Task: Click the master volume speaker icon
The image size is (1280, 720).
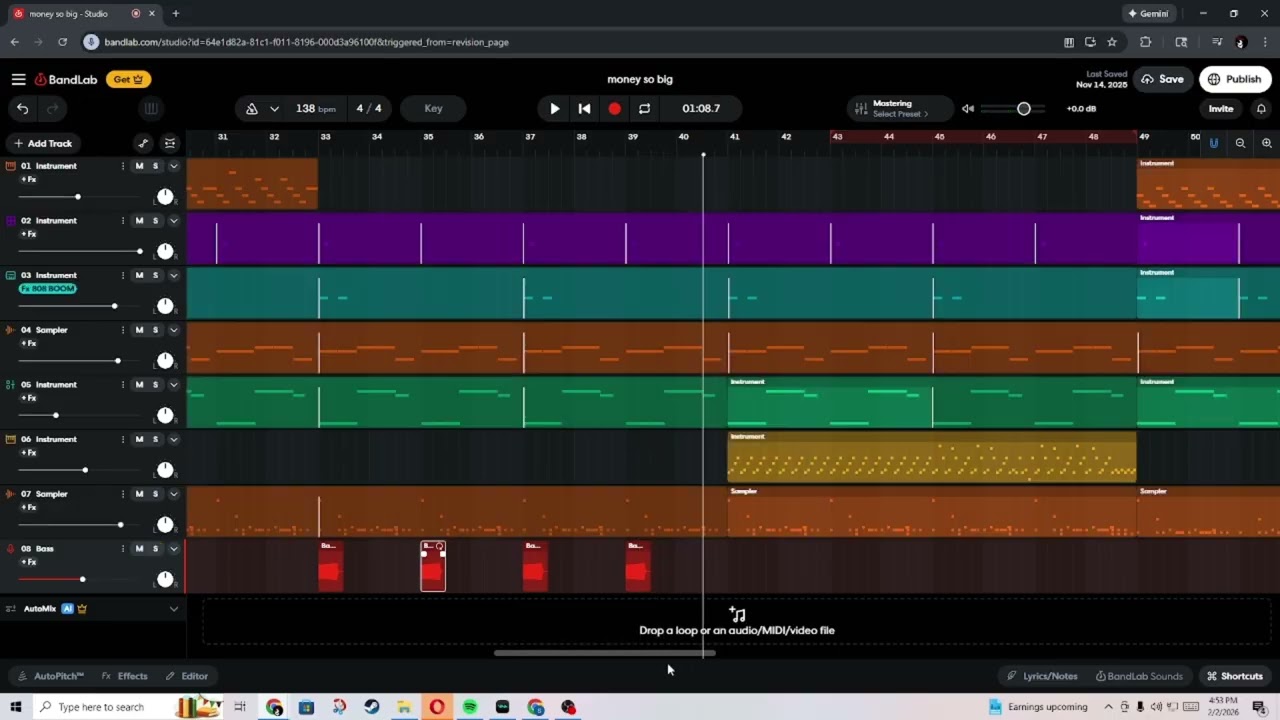Action: [x=968, y=108]
